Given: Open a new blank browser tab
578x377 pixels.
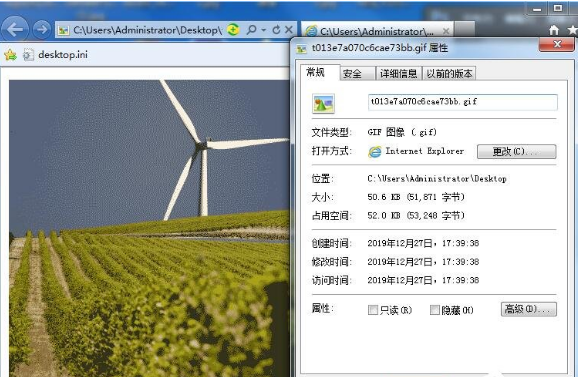Looking at the screenshot, I should [x=464, y=29].
